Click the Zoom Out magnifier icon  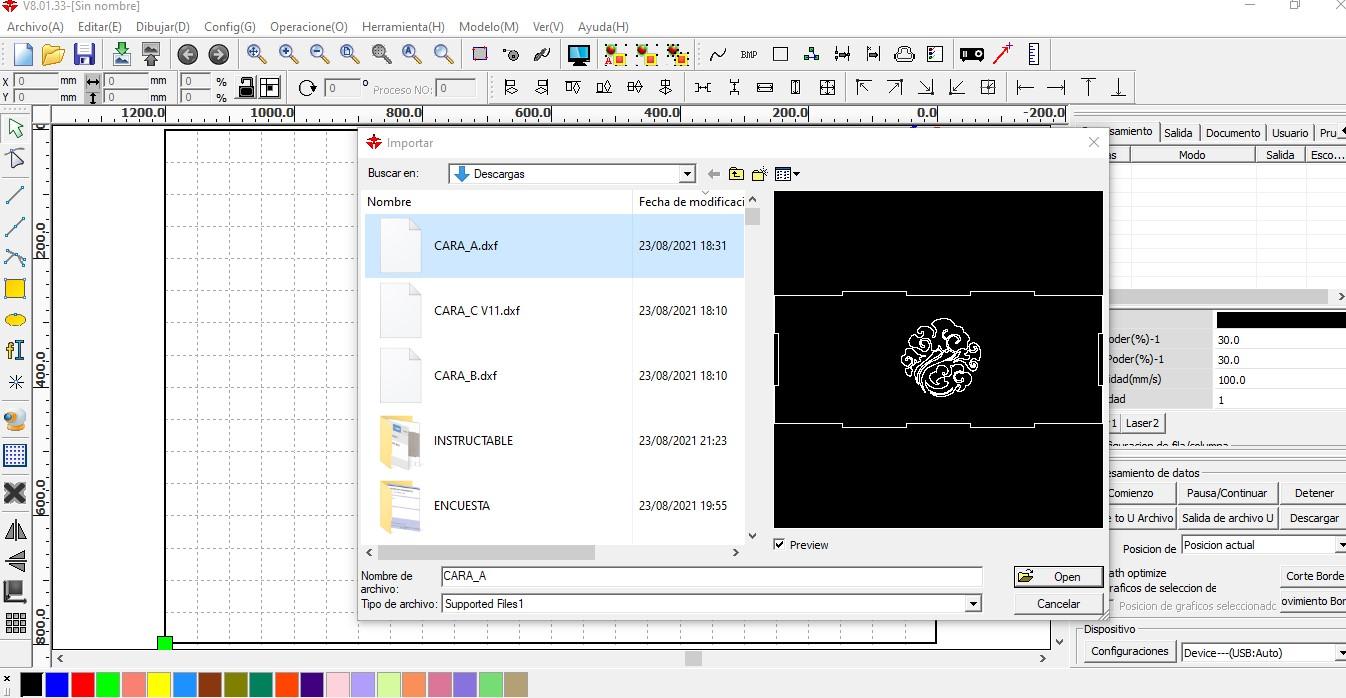coord(319,54)
